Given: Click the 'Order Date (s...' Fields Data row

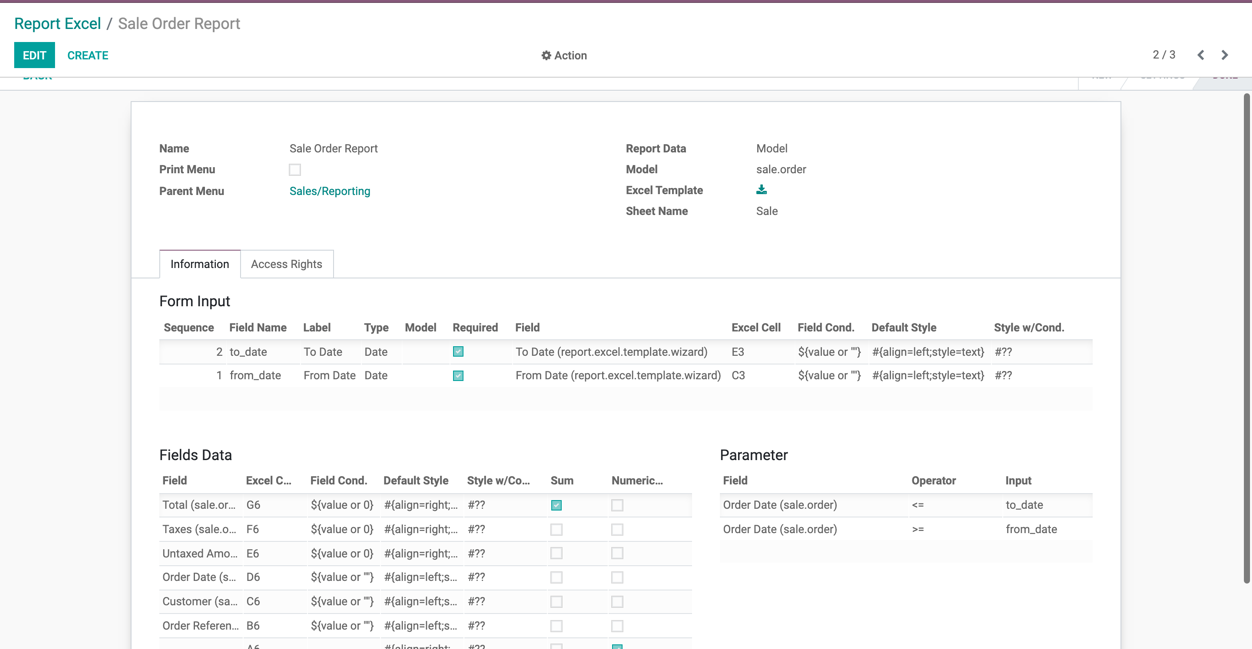Looking at the screenshot, I should [x=425, y=577].
